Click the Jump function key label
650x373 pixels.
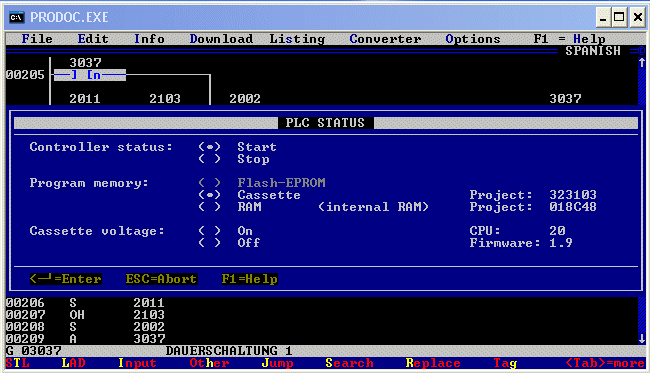[277, 363]
